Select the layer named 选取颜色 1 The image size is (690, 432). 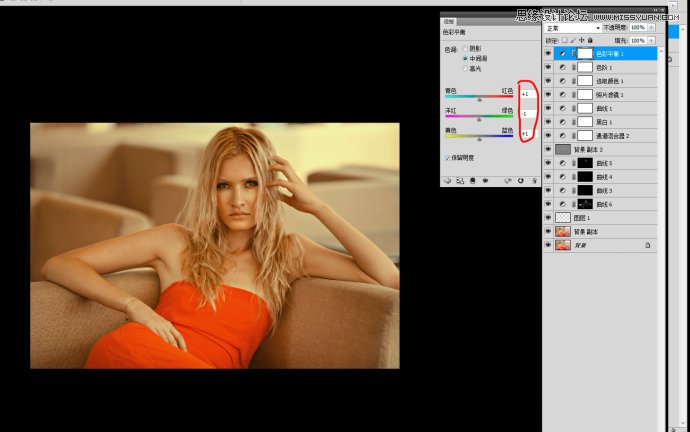tap(609, 81)
